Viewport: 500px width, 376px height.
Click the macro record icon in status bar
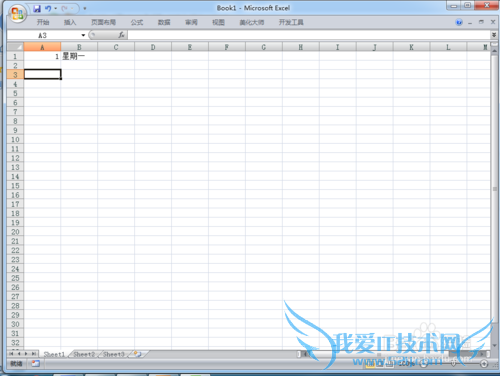tap(35, 364)
